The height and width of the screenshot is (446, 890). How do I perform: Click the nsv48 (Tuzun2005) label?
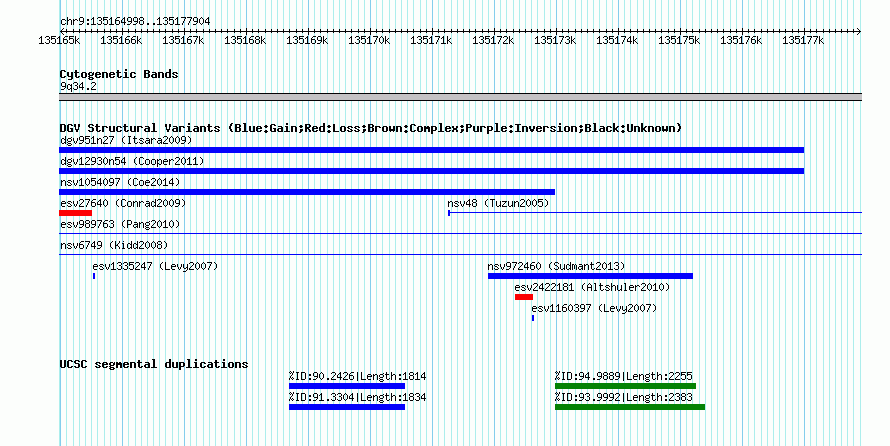pos(498,203)
